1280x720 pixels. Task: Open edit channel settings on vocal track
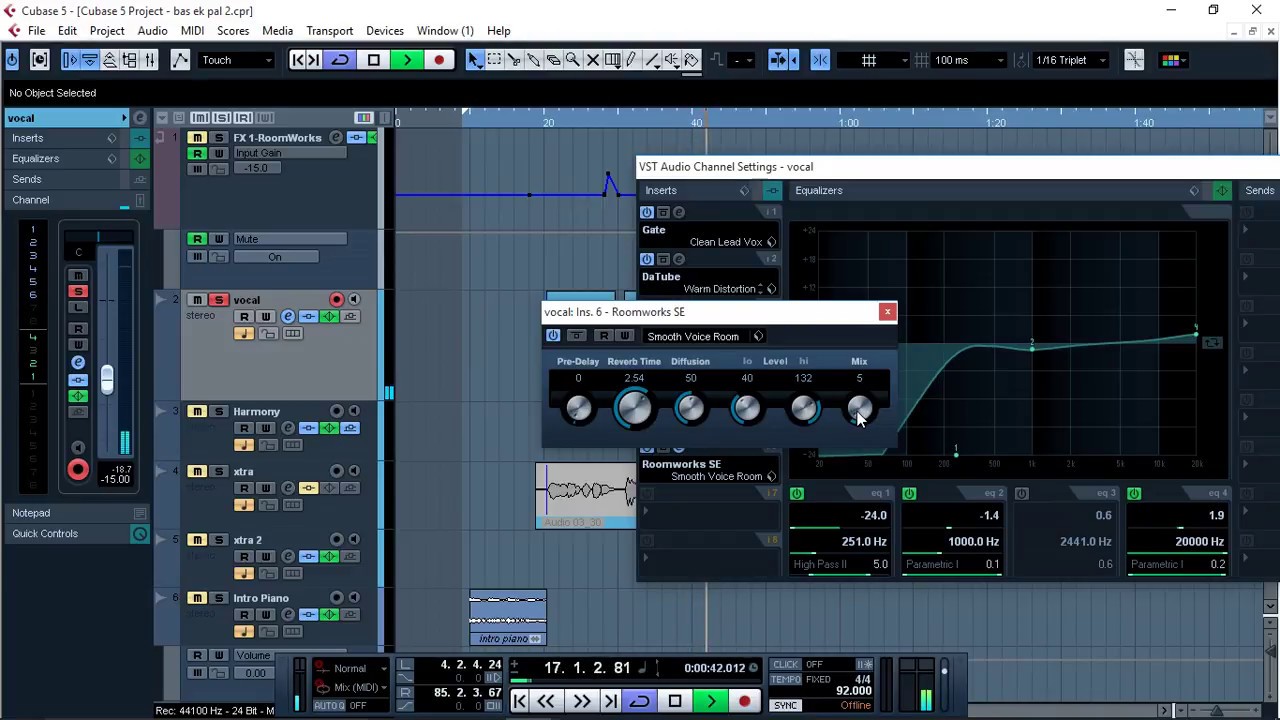click(288, 316)
